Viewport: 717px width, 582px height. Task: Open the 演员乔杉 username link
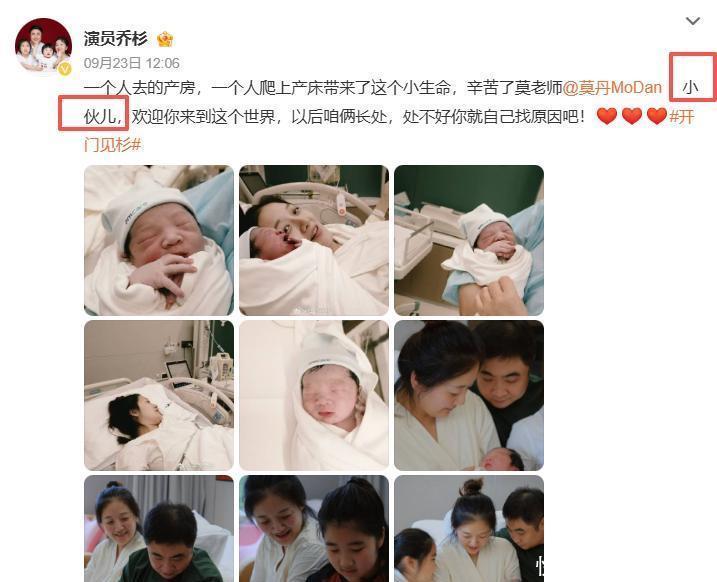tap(116, 39)
